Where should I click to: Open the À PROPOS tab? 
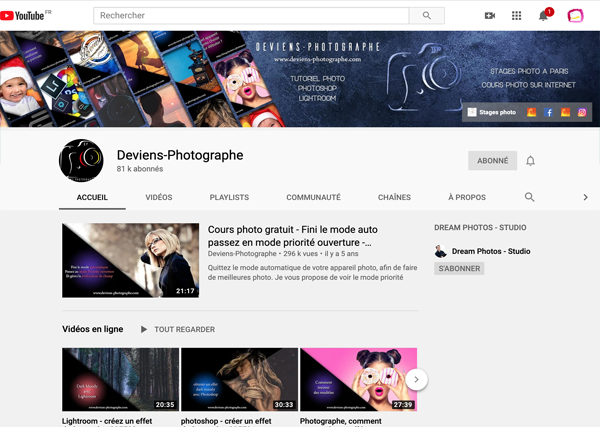click(x=467, y=197)
